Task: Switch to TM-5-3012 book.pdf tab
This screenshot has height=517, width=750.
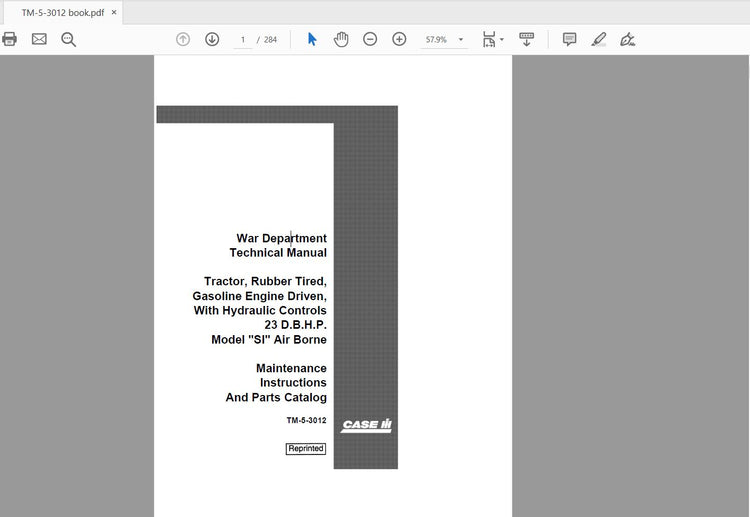Action: click(x=63, y=13)
